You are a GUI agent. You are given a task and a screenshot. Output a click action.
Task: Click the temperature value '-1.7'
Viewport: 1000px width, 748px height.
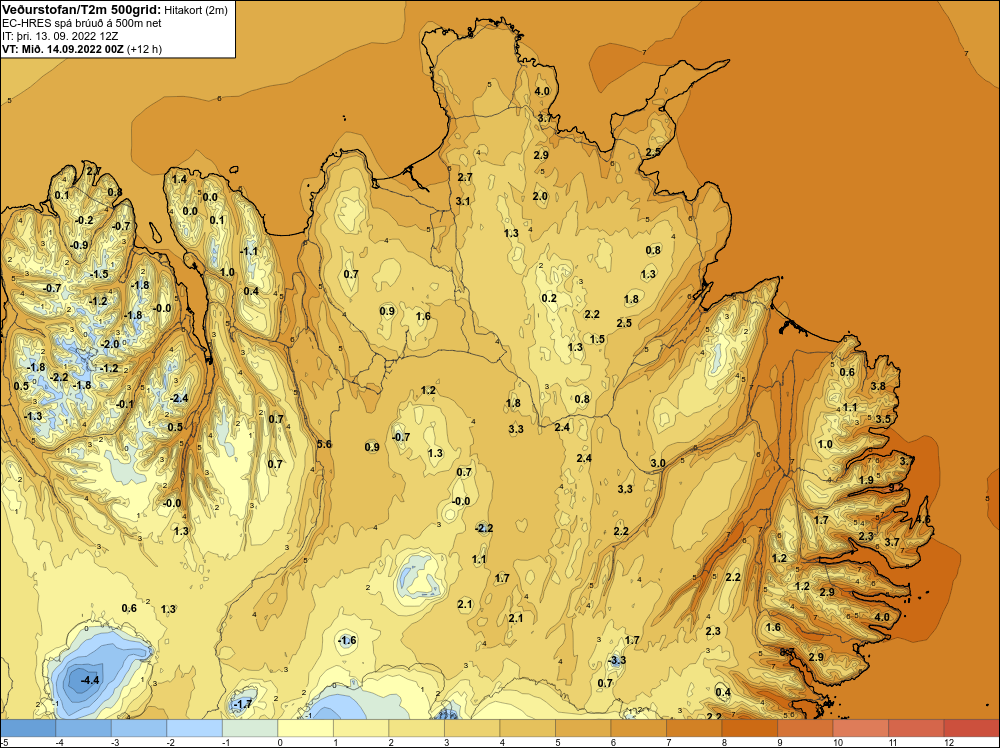pos(242,705)
